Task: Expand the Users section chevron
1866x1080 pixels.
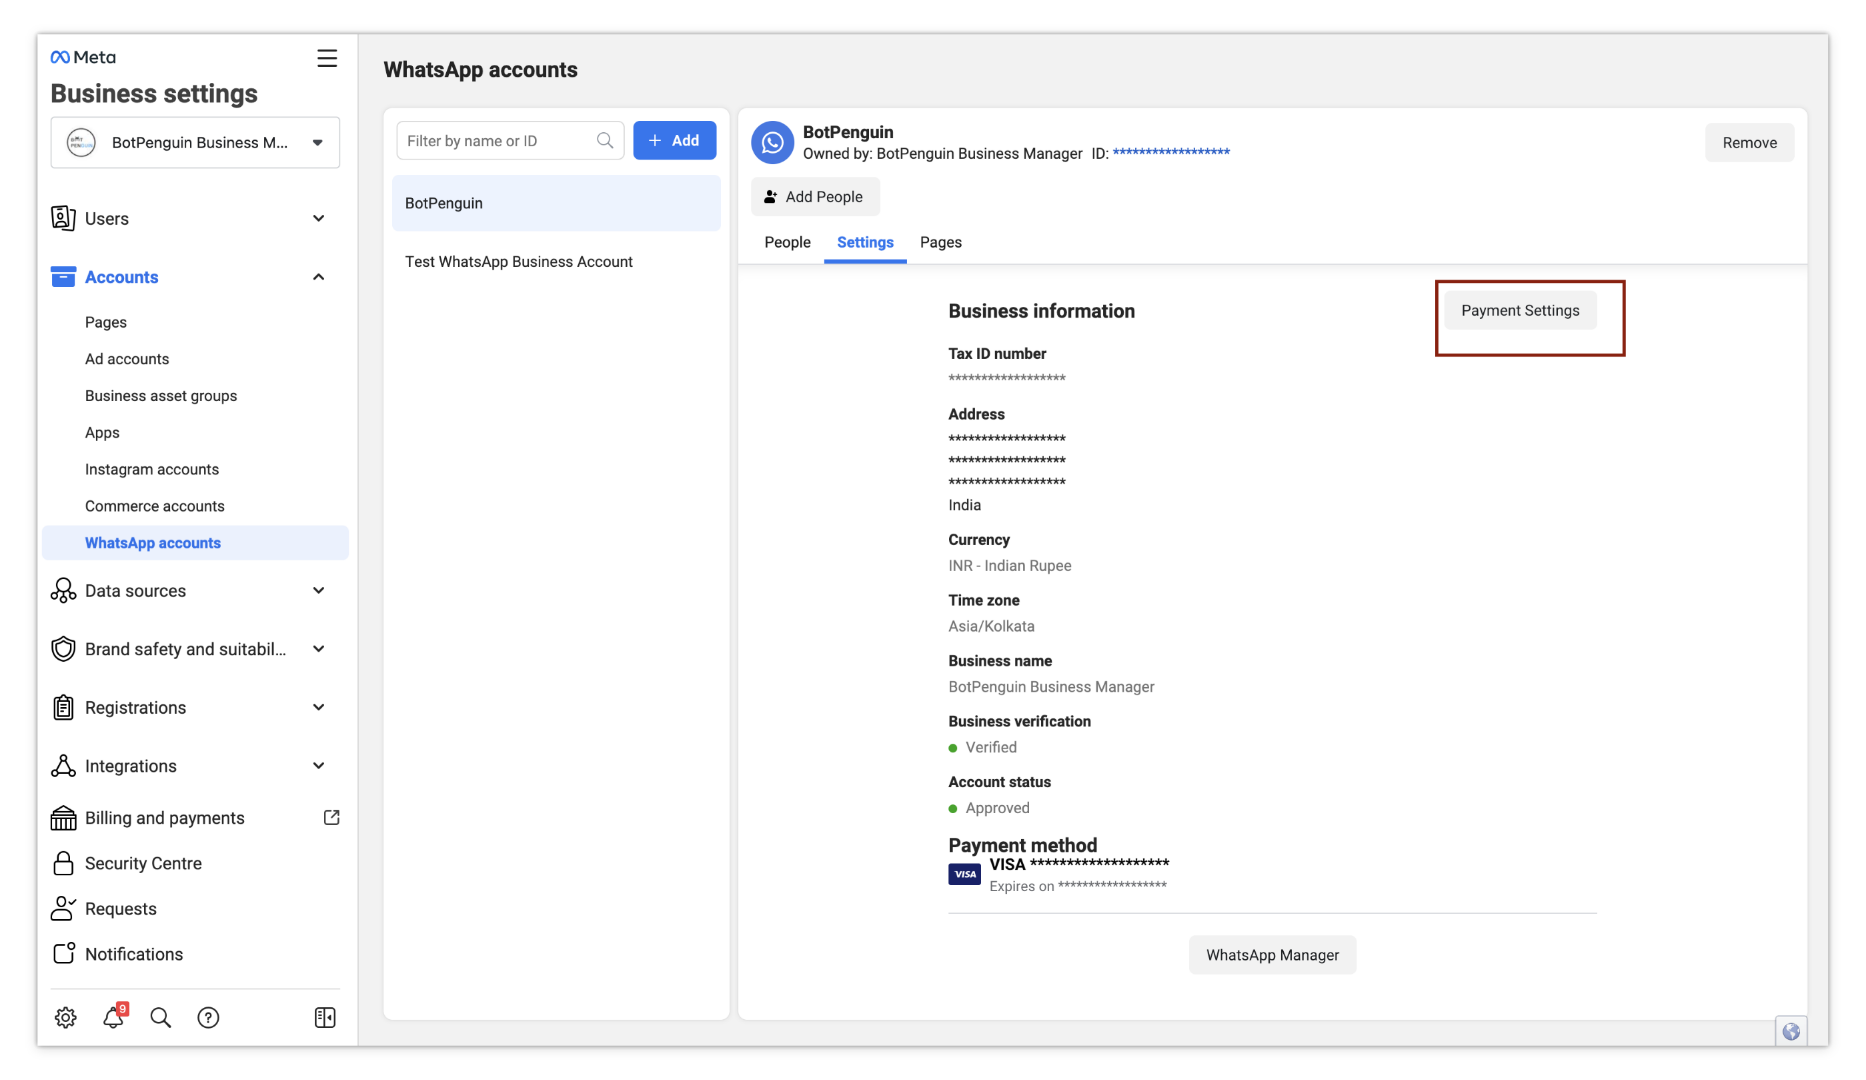Action: point(319,218)
